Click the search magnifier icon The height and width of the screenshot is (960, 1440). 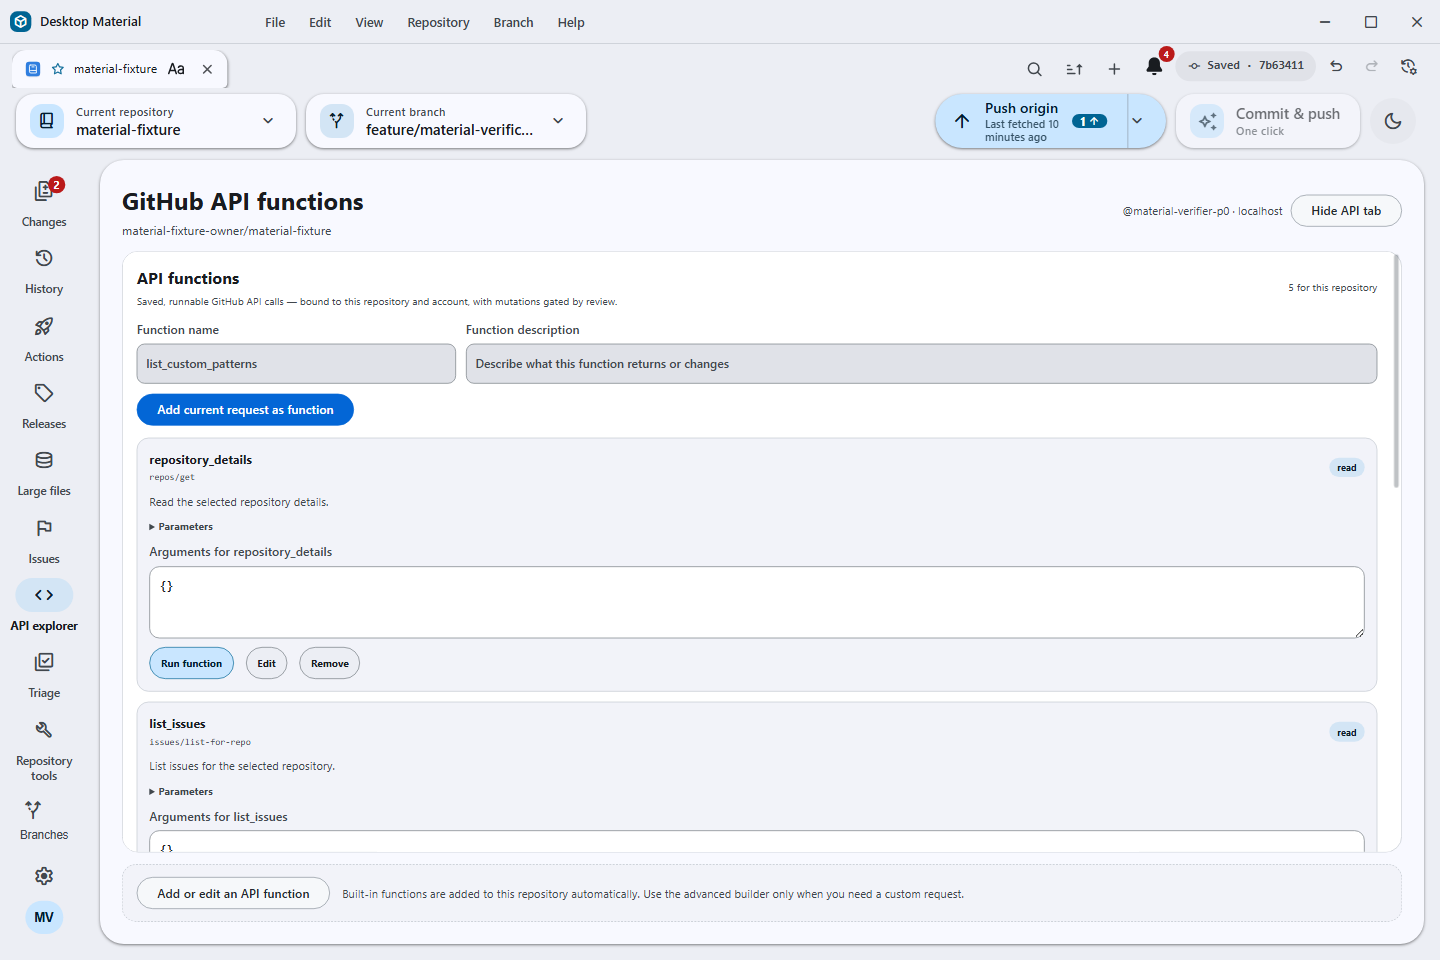tap(1035, 69)
